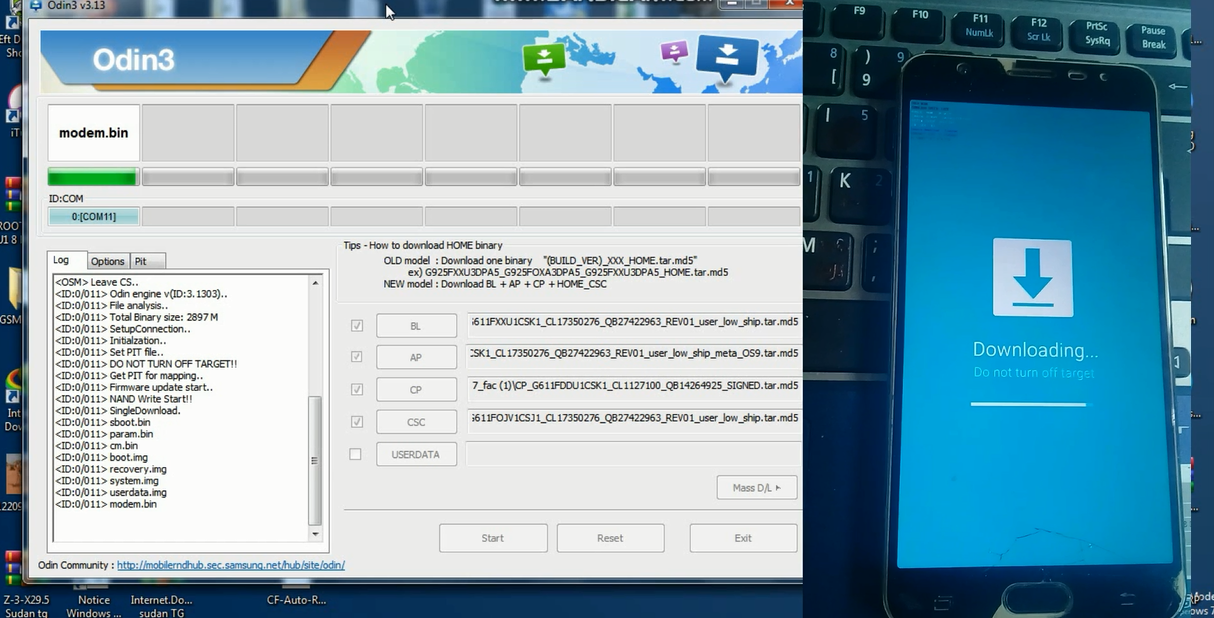The height and width of the screenshot is (618, 1214).
Task: Toggle the CSC file checkbox
Action: pyautogui.click(x=357, y=422)
